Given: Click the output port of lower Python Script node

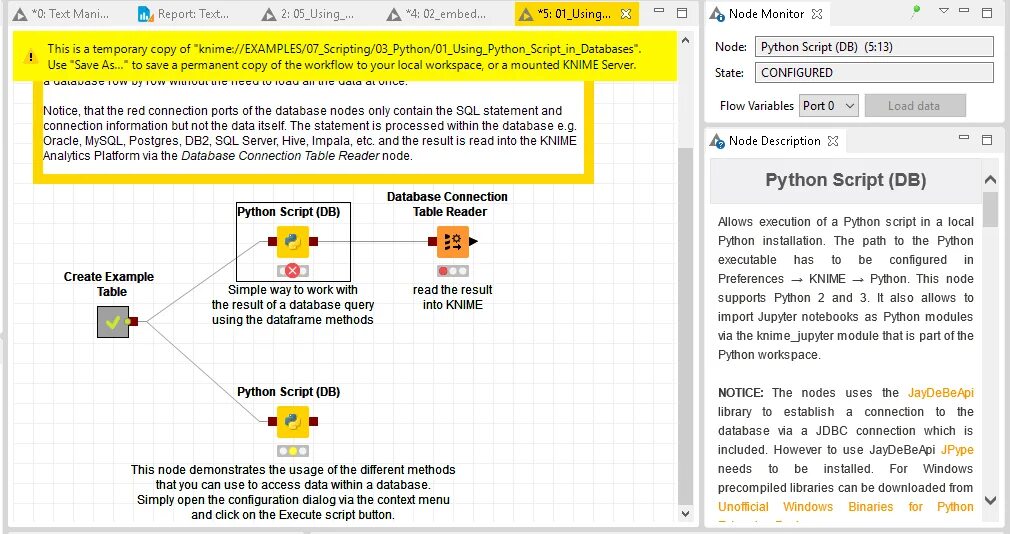Looking at the screenshot, I should (x=313, y=422).
